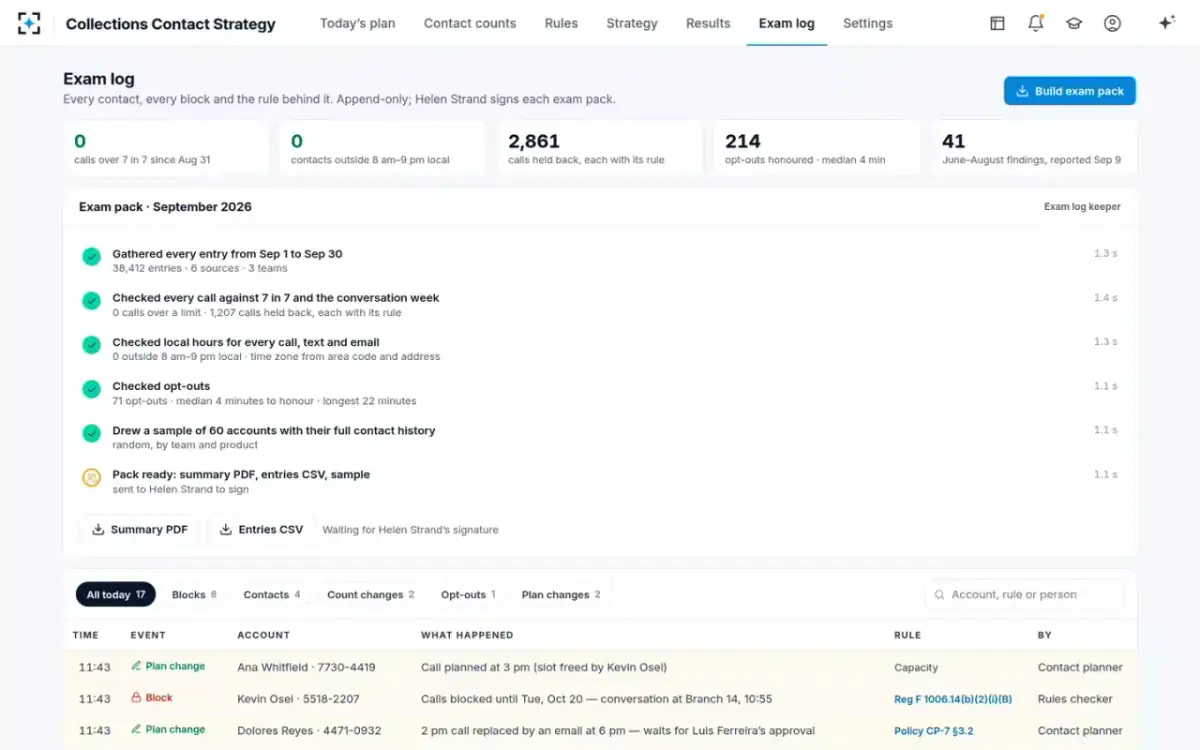Click the orange person icon beside Pack ready

point(91,478)
